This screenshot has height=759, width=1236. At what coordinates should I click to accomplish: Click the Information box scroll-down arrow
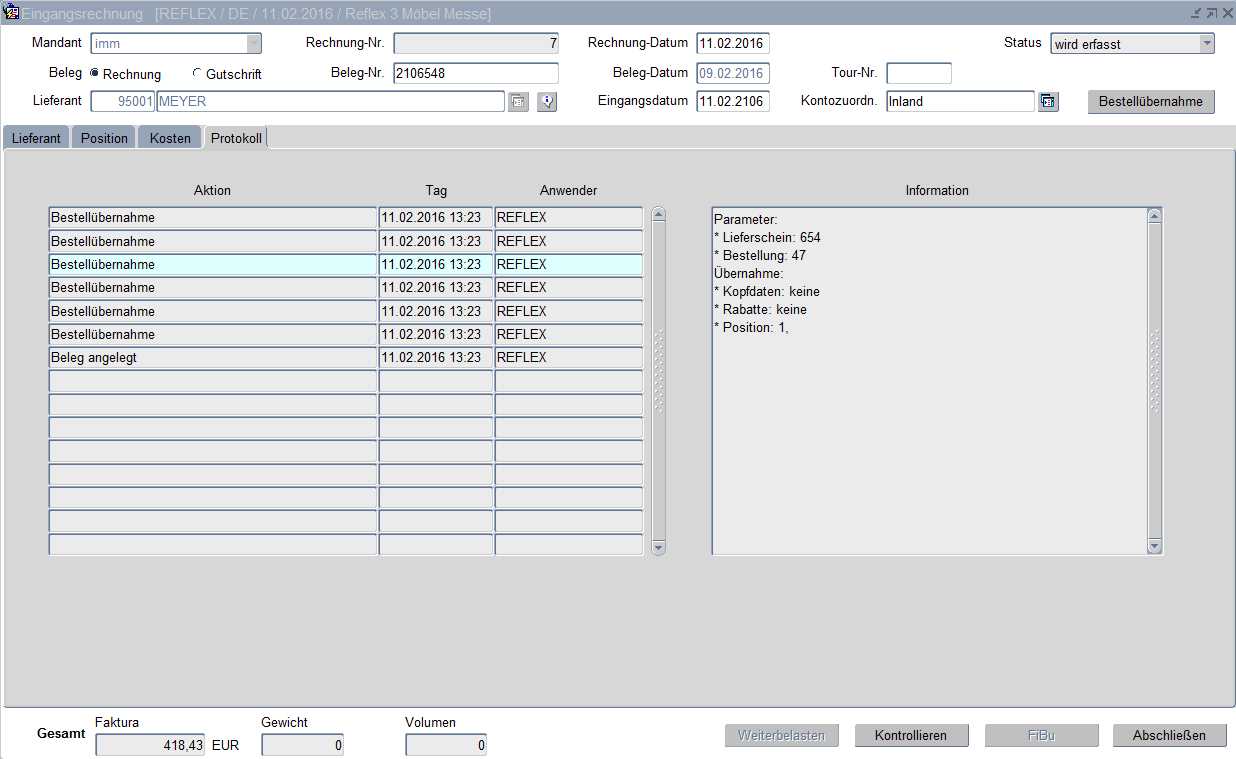click(1155, 546)
